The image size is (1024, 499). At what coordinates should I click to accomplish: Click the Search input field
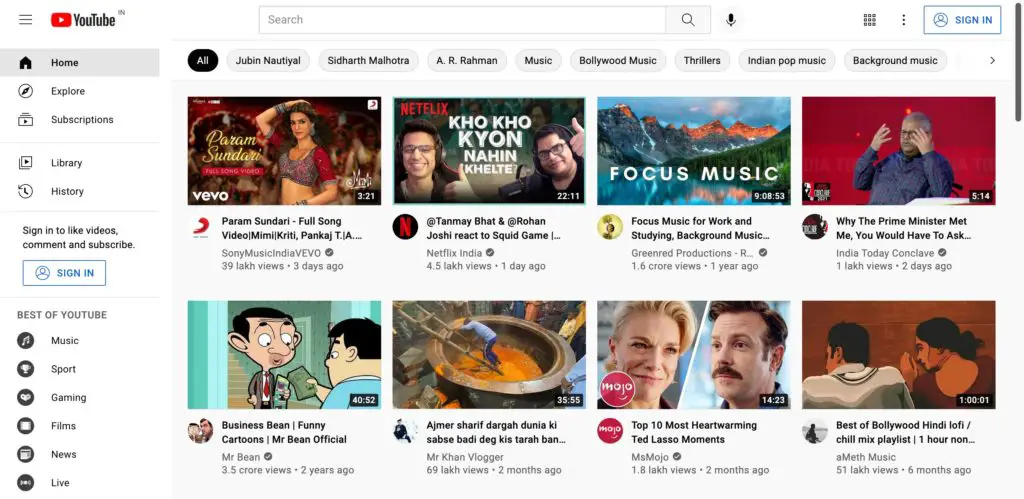[x=462, y=20]
